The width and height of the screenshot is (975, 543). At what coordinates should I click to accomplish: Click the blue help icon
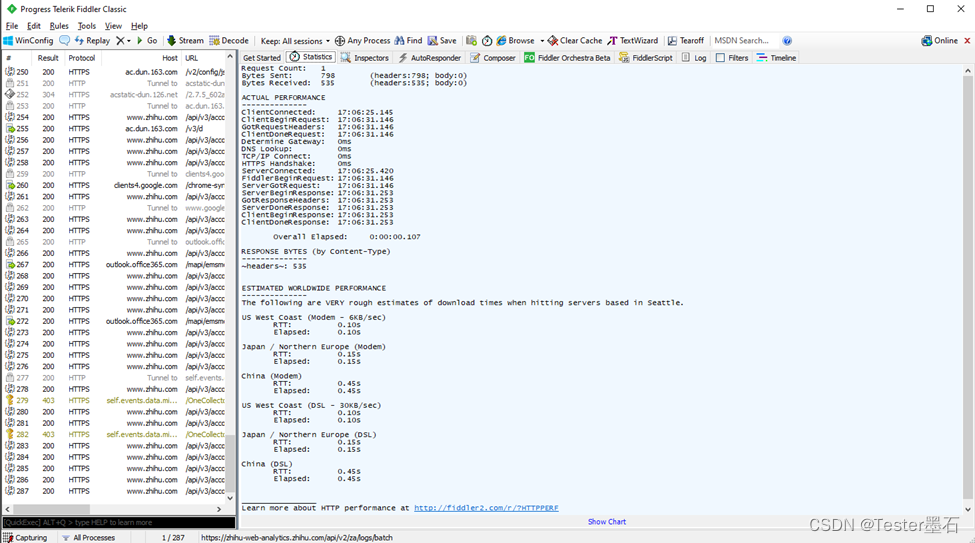coord(787,40)
